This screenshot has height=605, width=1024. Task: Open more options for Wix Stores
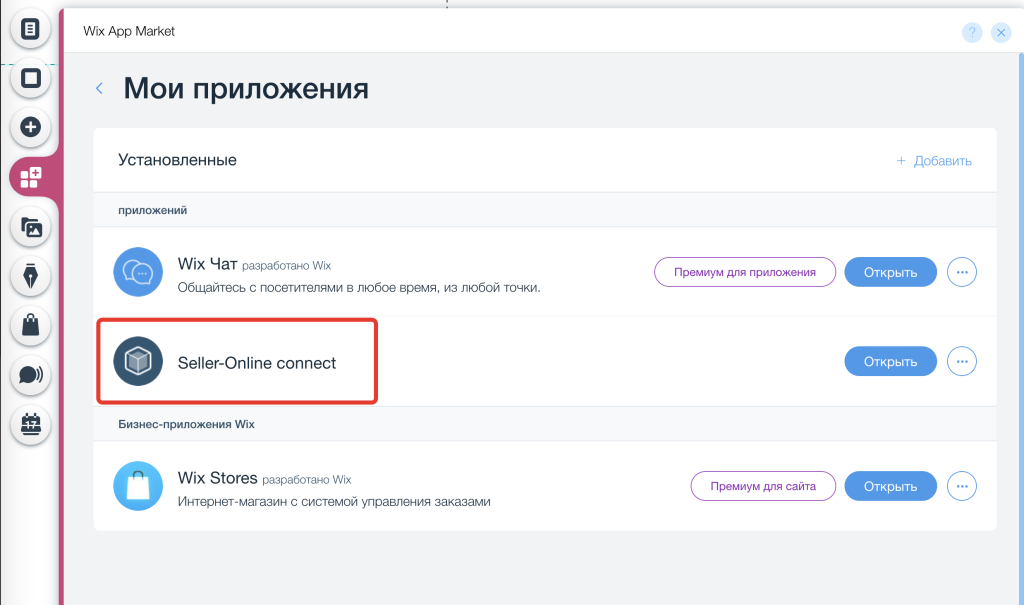(x=961, y=486)
